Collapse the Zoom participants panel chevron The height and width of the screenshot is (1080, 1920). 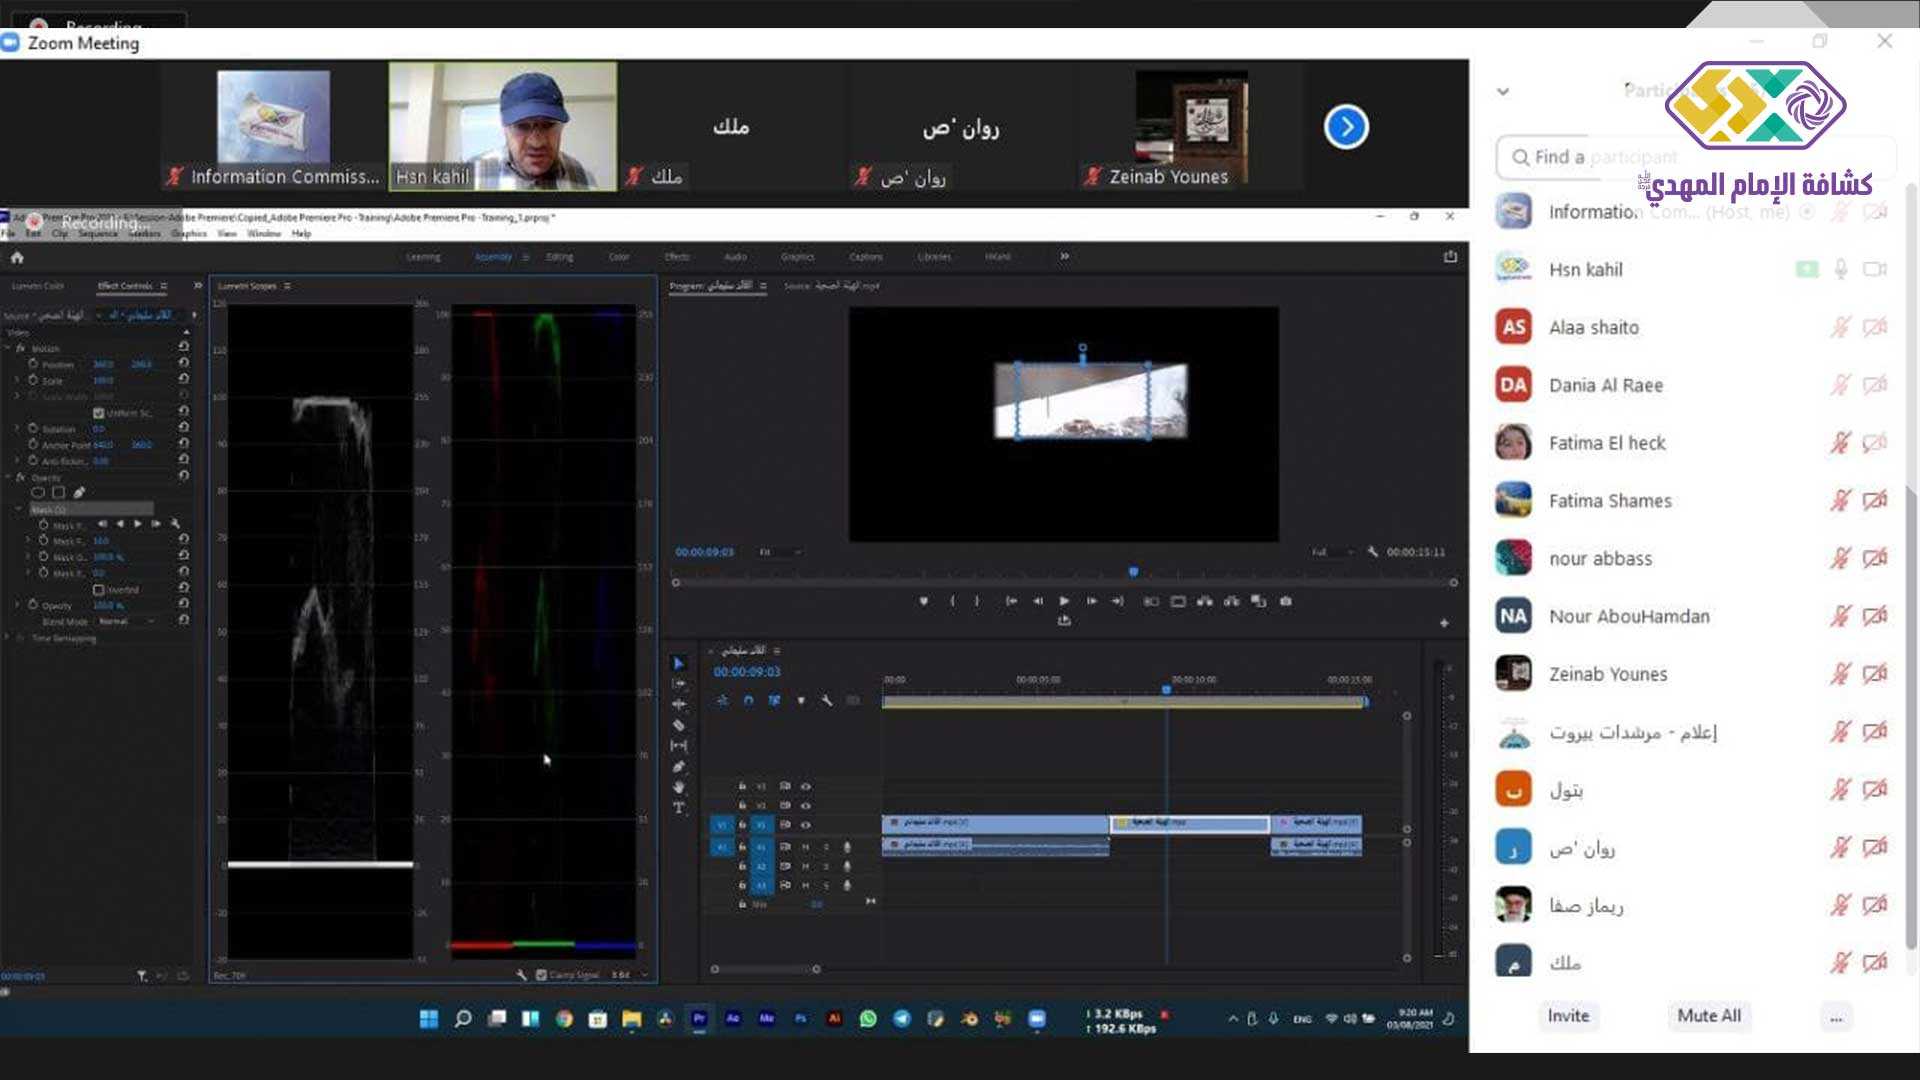pyautogui.click(x=1503, y=91)
